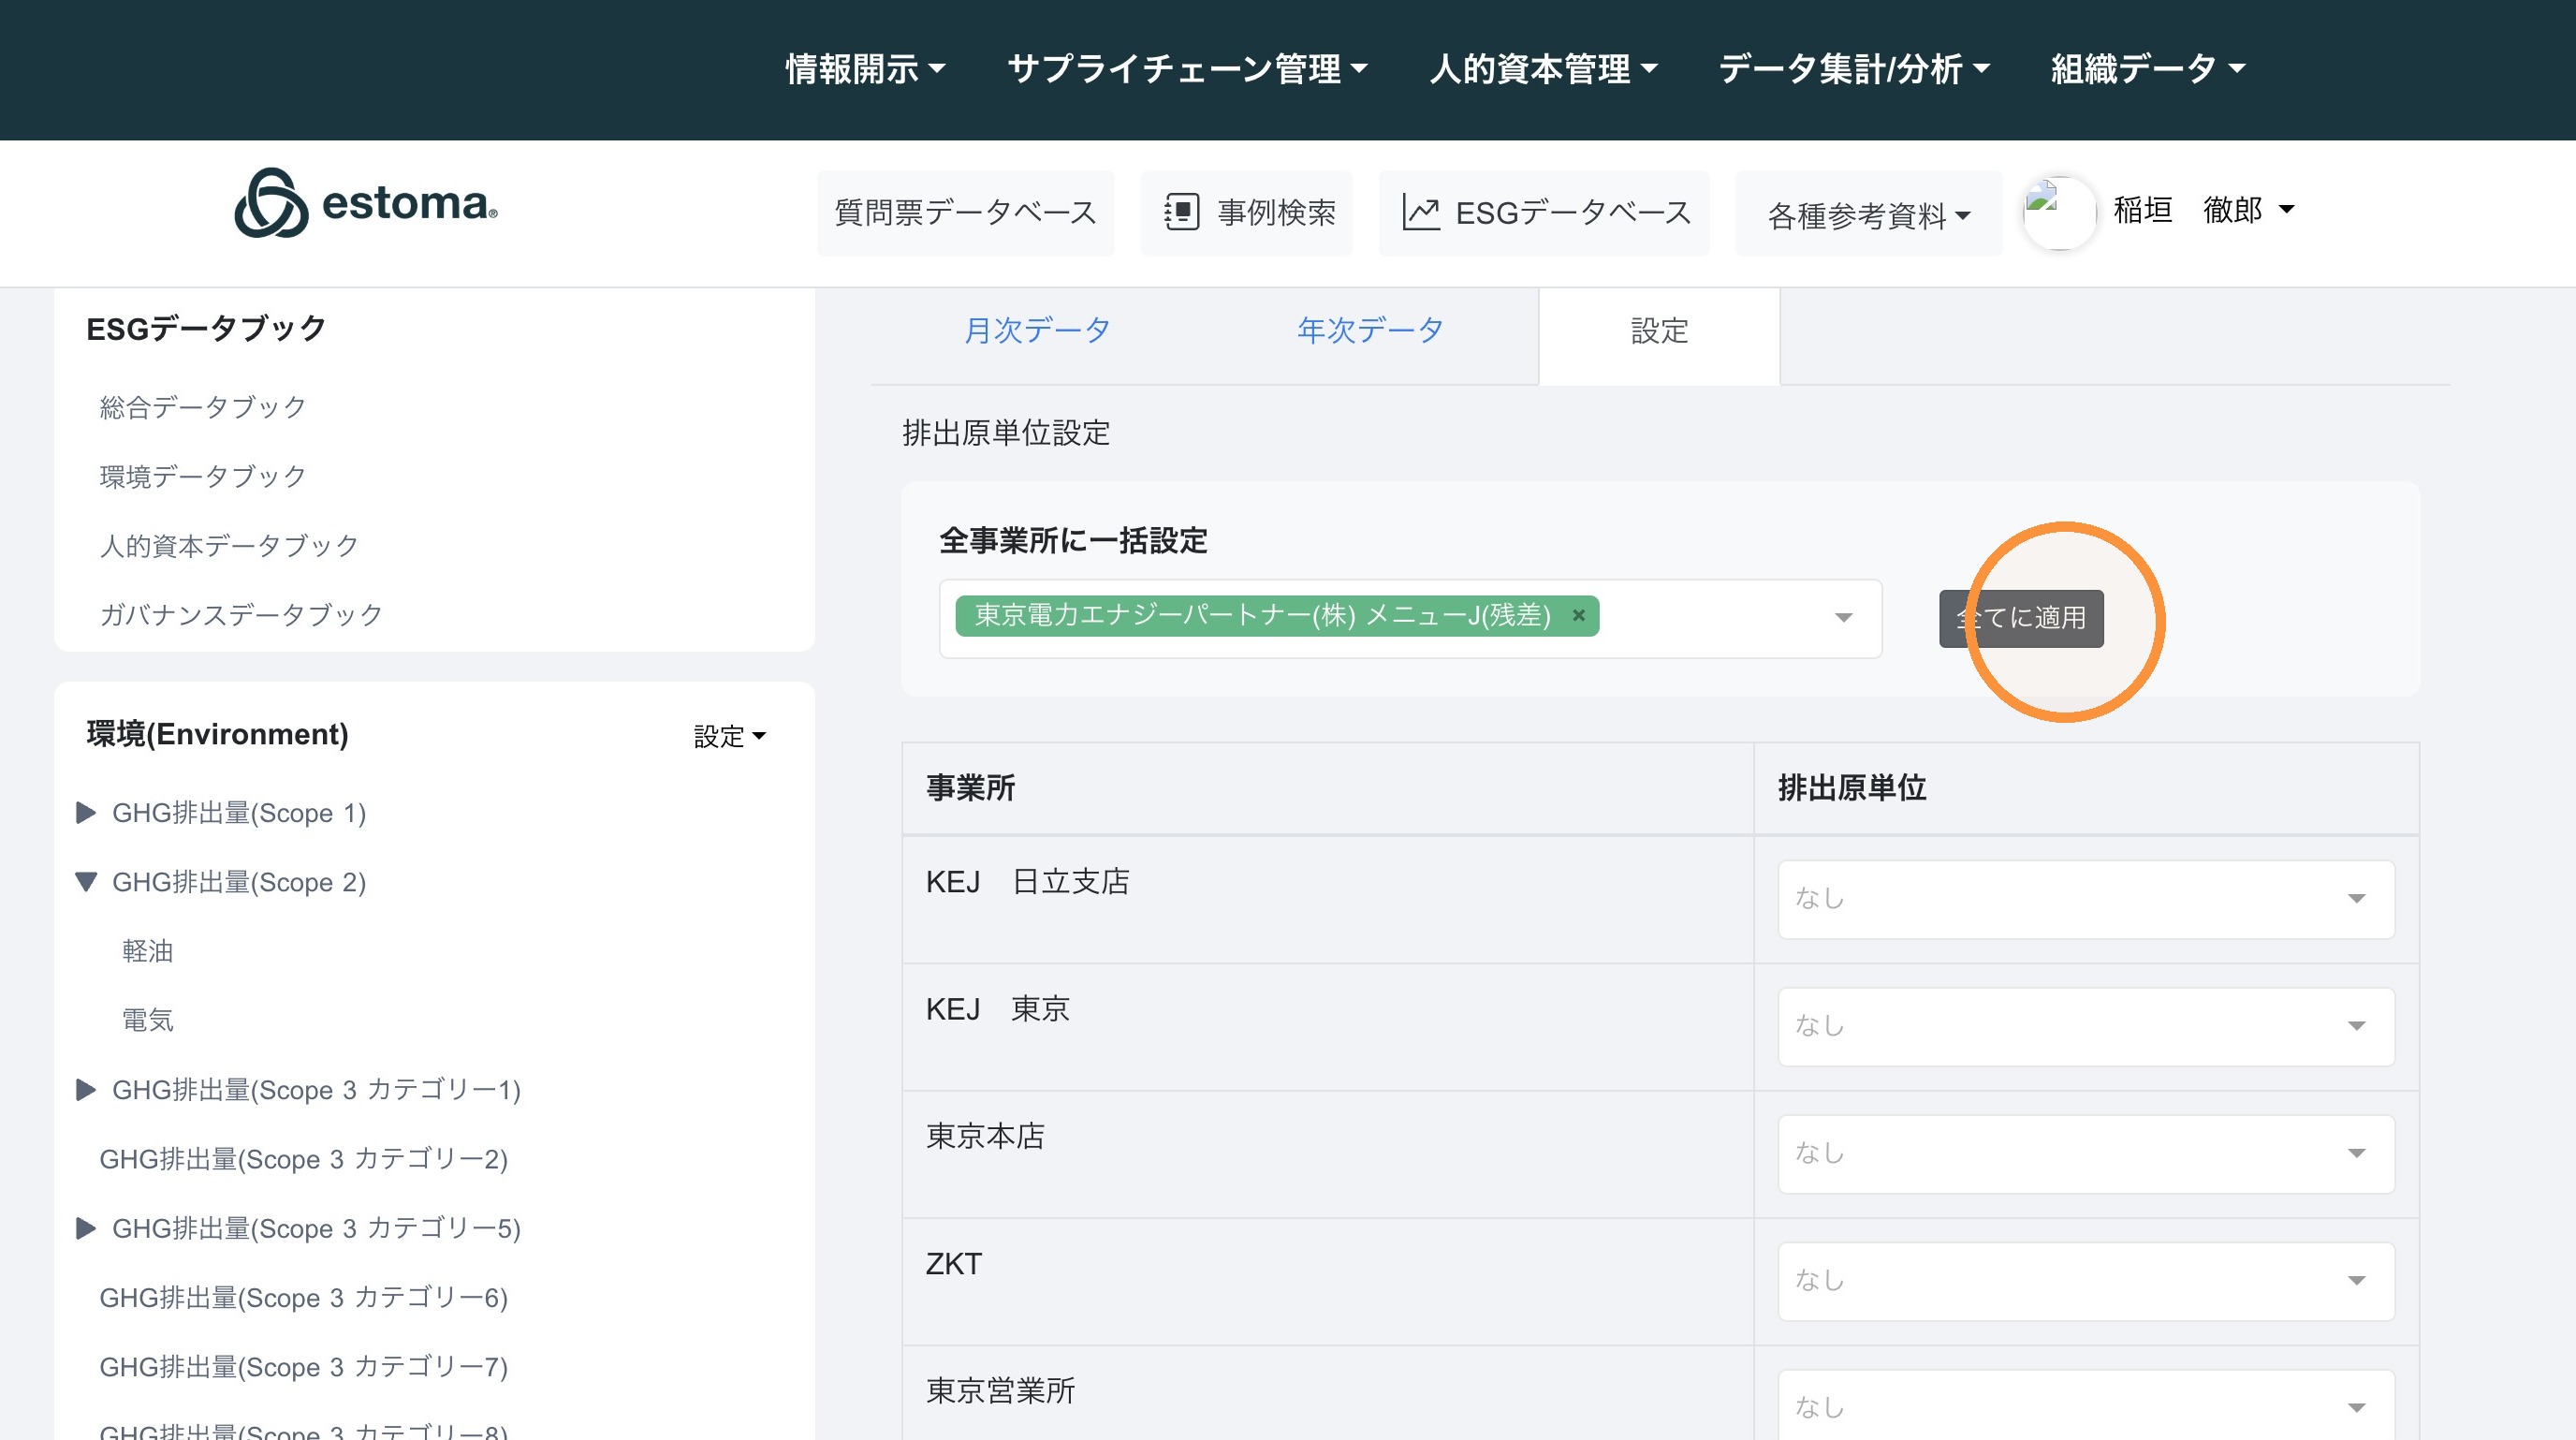Select 軽油 under Scope 2
Image resolution: width=2576 pixels, height=1440 pixels.
tap(148, 950)
